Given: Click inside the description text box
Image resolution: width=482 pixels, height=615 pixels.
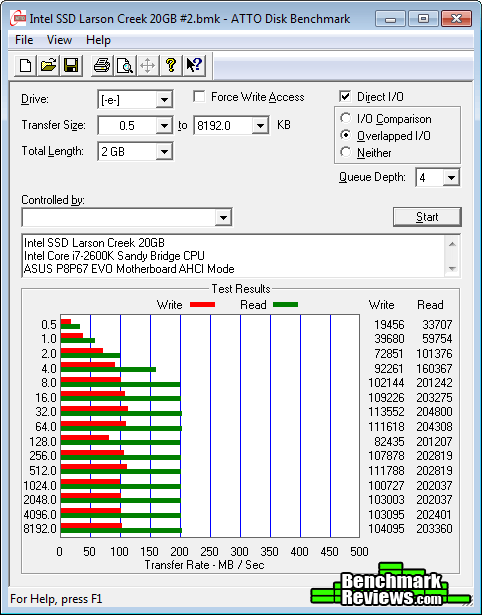Looking at the screenshot, I should point(234,256).
